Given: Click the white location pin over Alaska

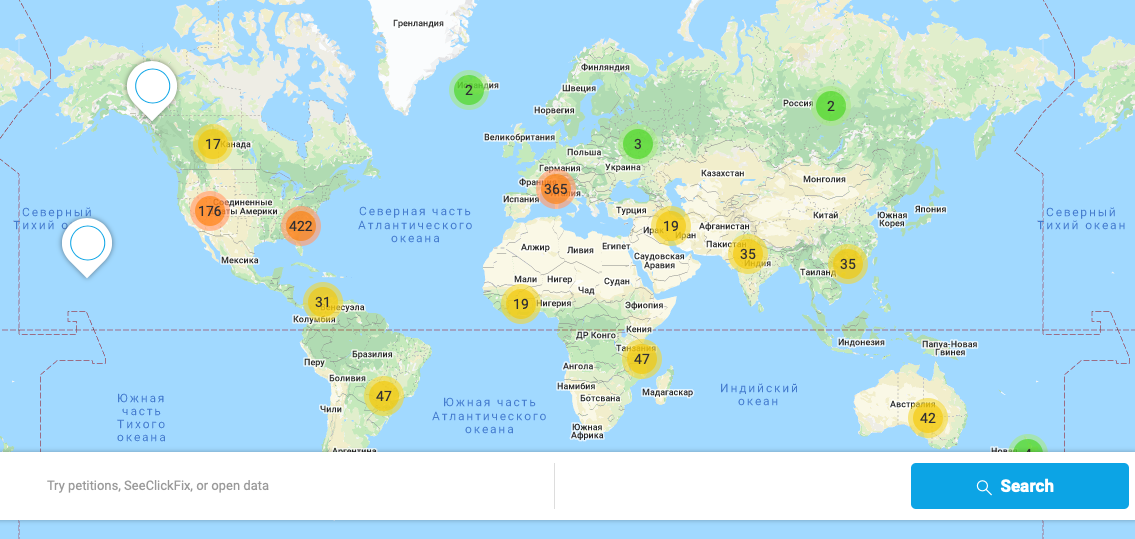Looking at the screenshot, I should tap(152, 88).
